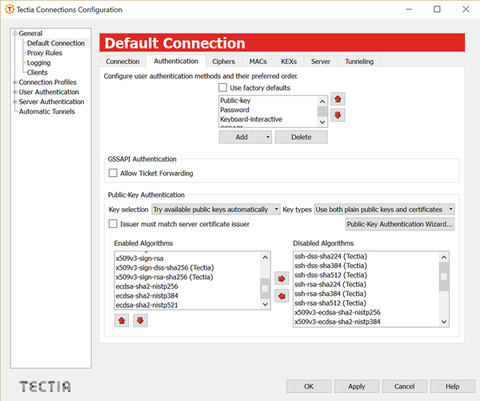The height and width of the screenshot is (401, 480).
Task: Move selected authentication method up
Action: tap(338, 99)
